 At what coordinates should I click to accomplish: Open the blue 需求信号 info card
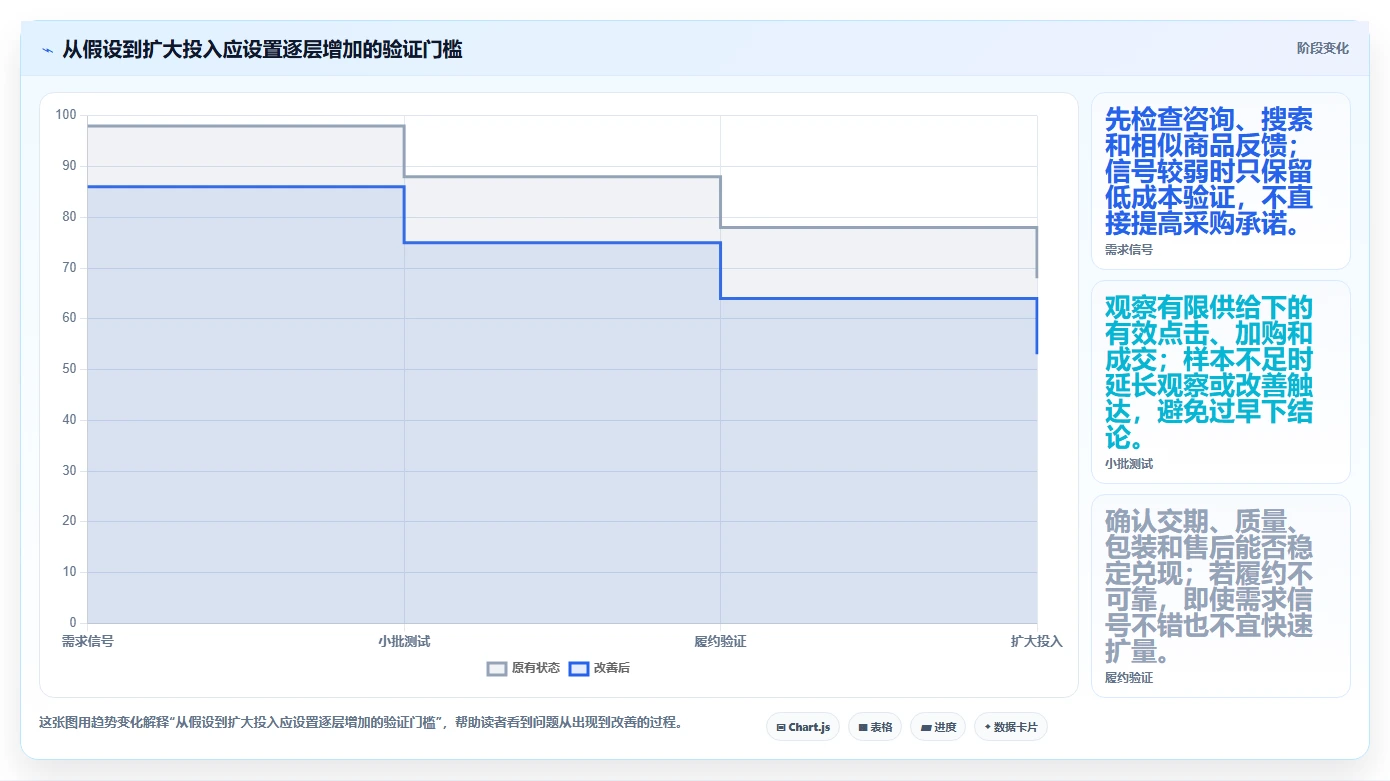[x=1220, y=181]
